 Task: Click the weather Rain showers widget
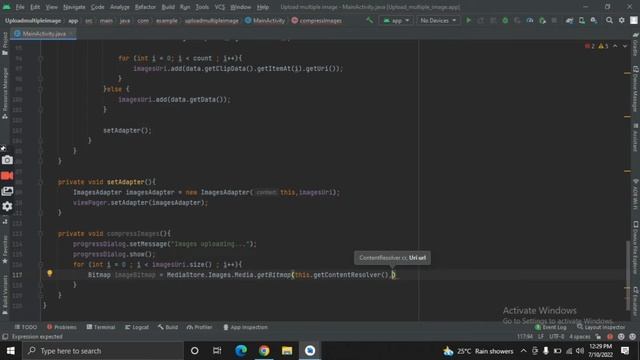[x=478, y=351]
